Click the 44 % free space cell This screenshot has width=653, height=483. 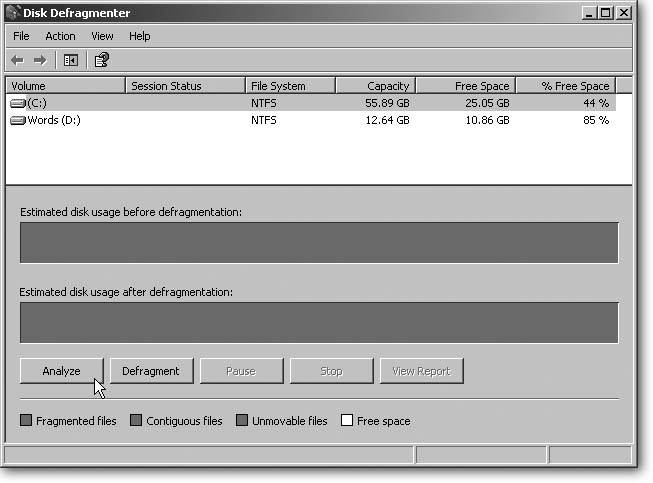(596, 103)
